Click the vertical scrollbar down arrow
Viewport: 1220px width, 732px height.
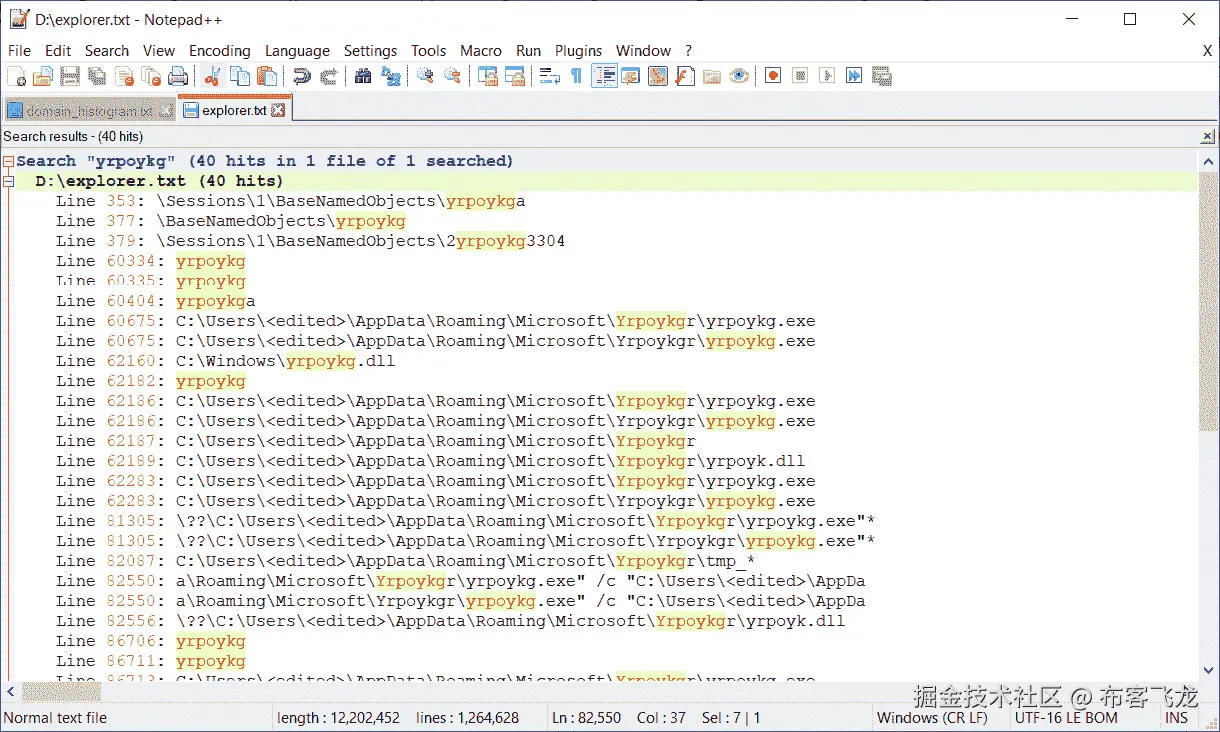(x=1208, y=672)
